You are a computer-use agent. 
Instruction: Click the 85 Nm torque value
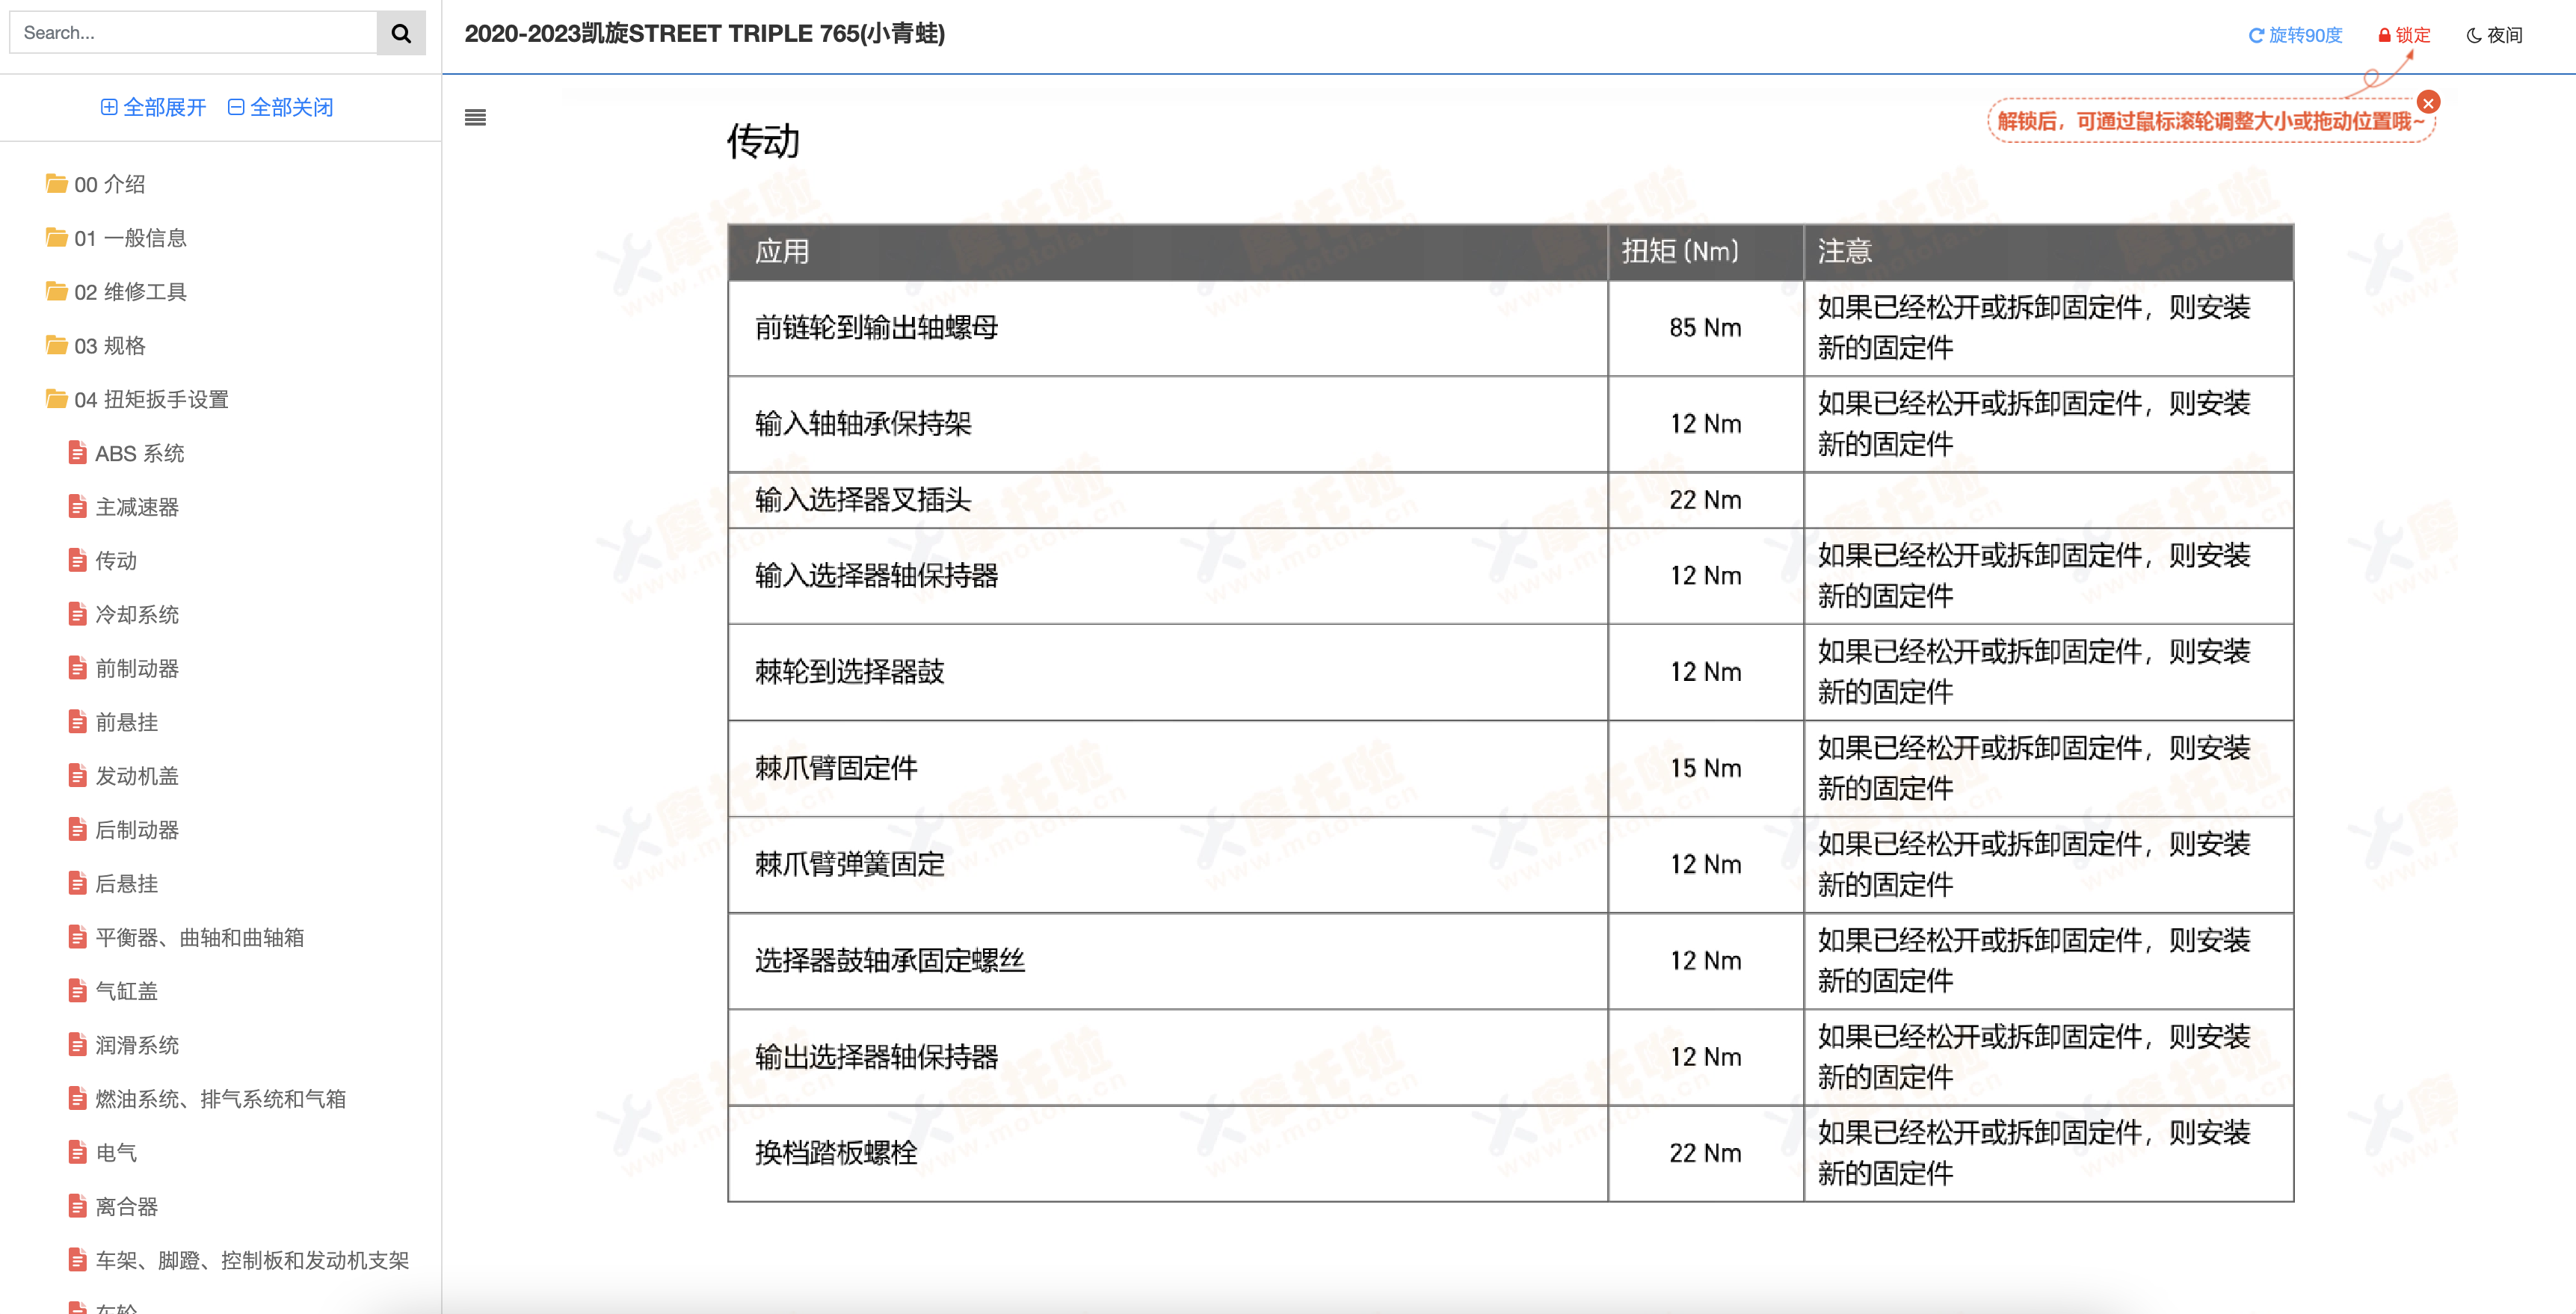click(x=1705, y=328)
